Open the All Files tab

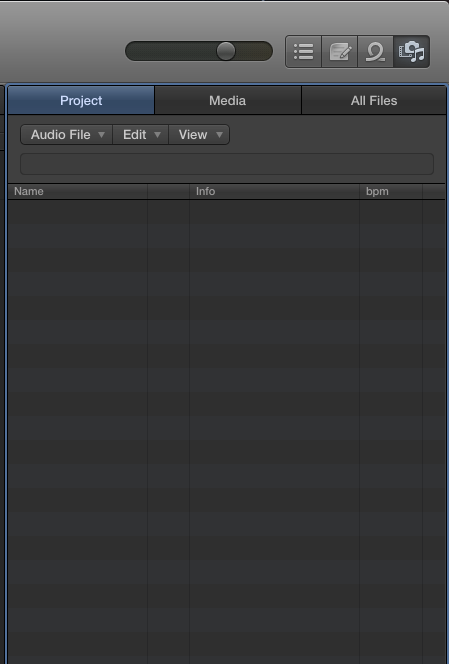pyautogui.click(x=374, y=100)
